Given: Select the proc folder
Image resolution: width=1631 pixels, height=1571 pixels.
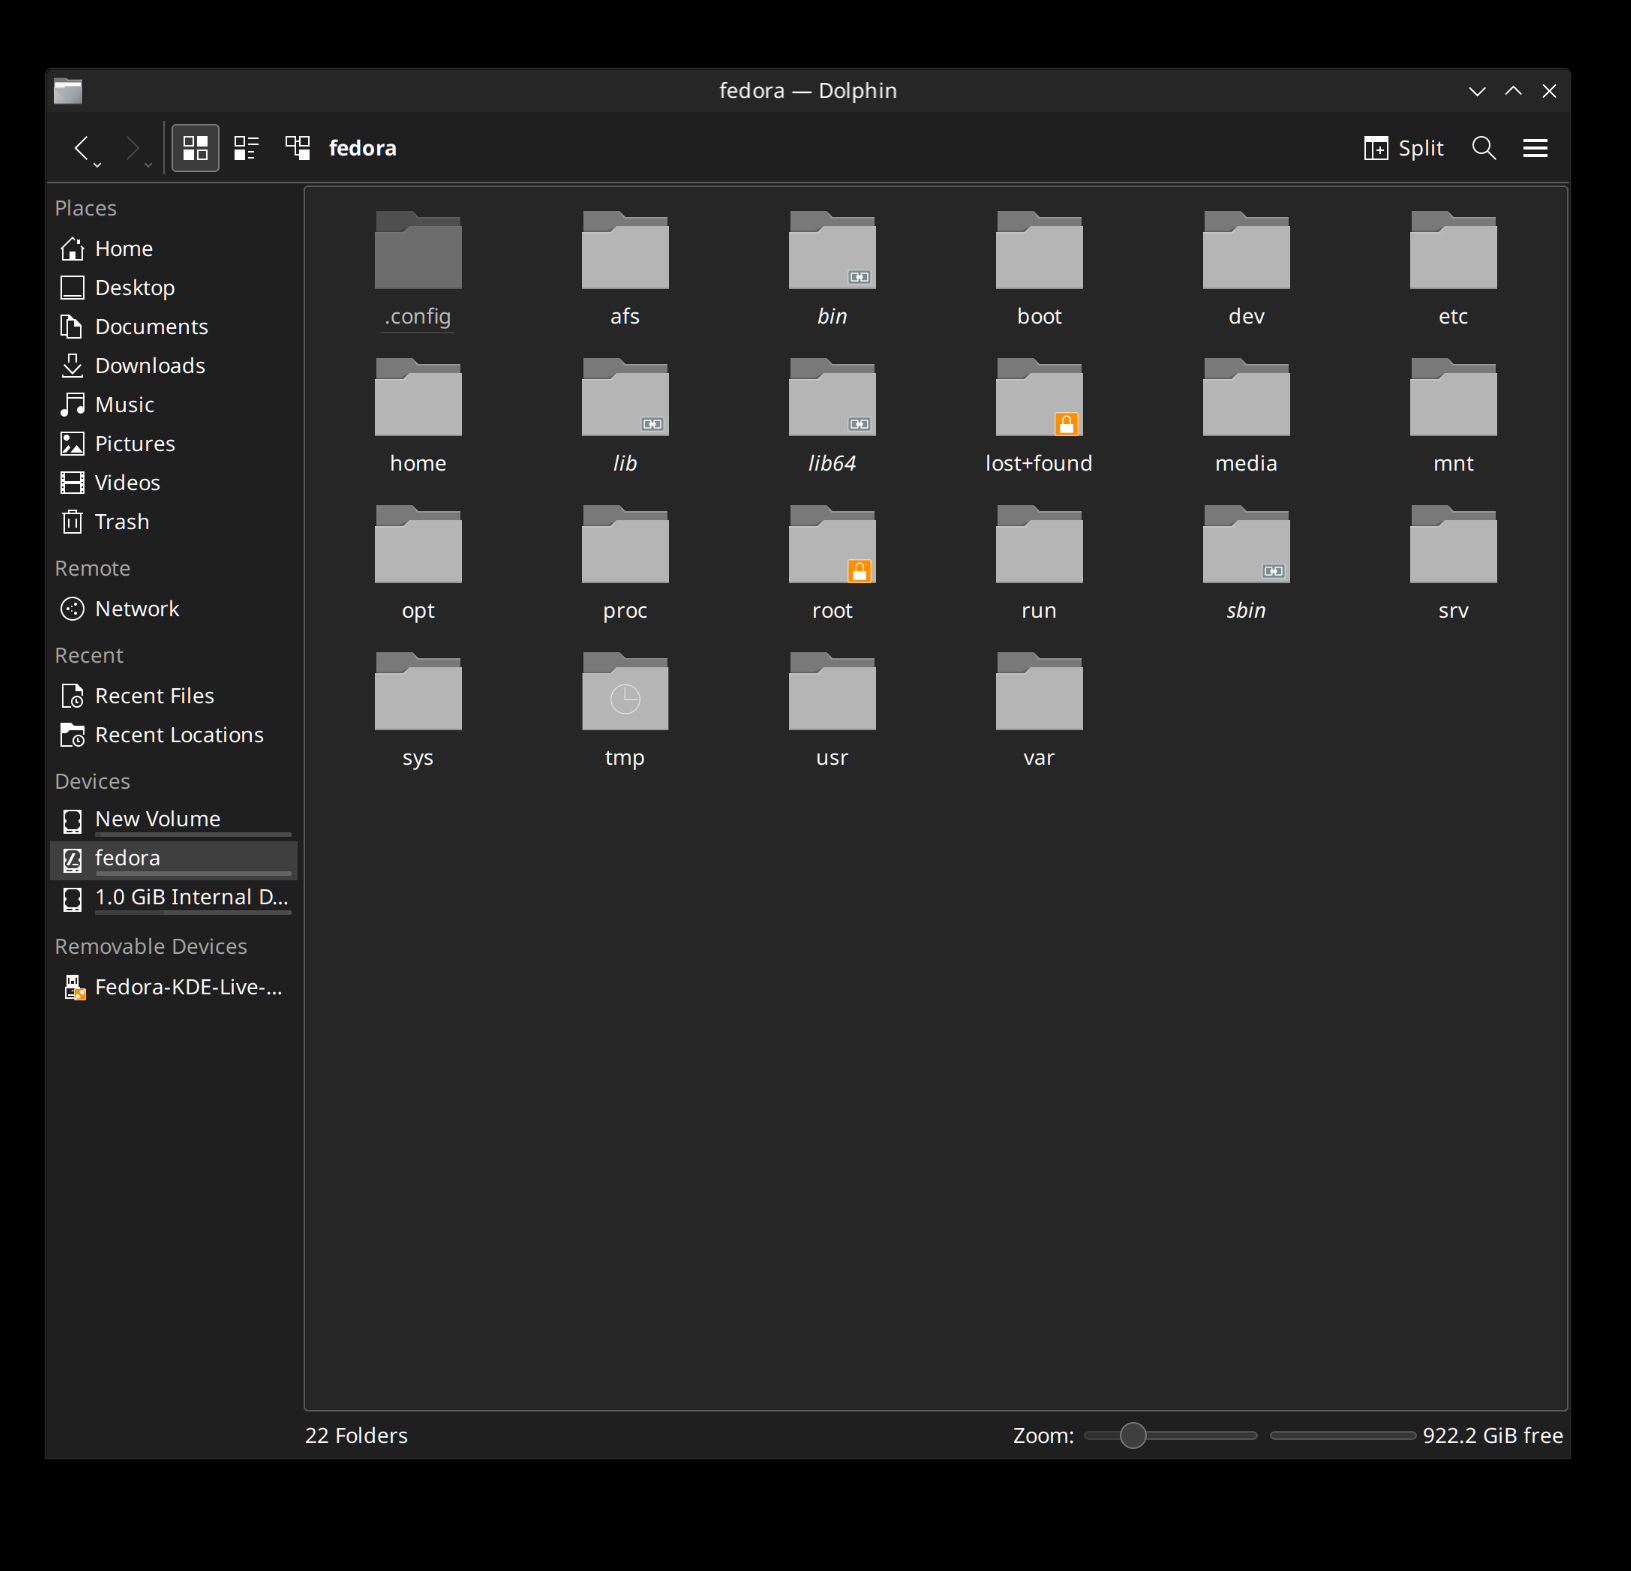Looking at the screenshot, I should pos(625,564).
